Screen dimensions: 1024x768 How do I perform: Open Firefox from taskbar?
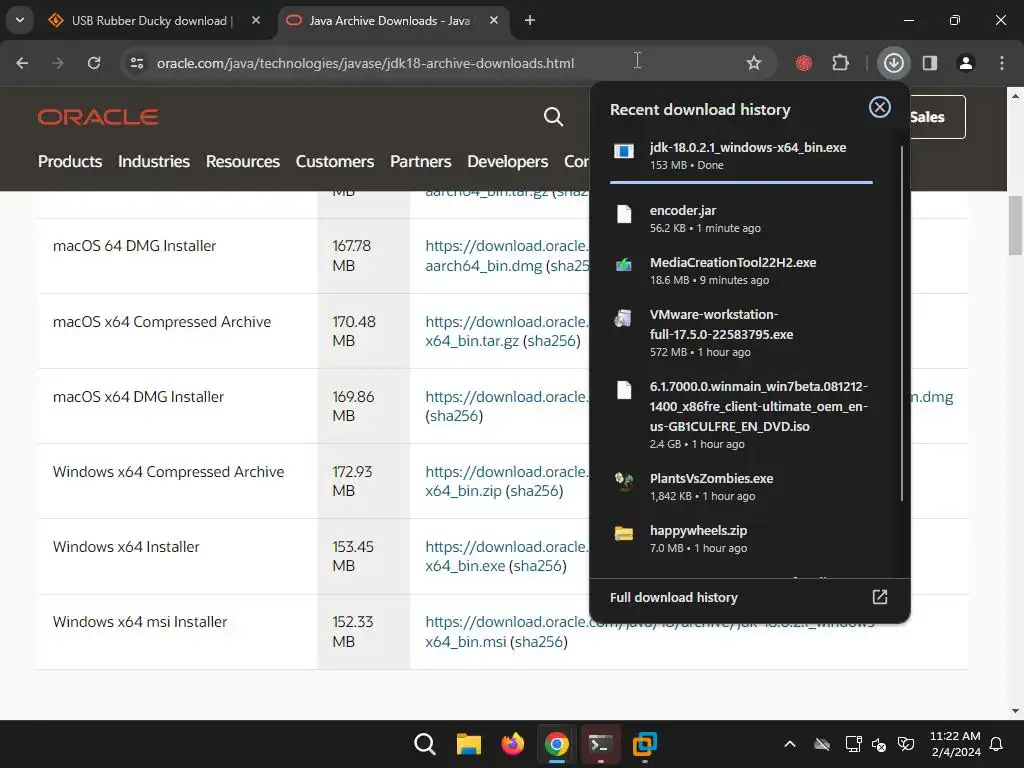point(513,744)
